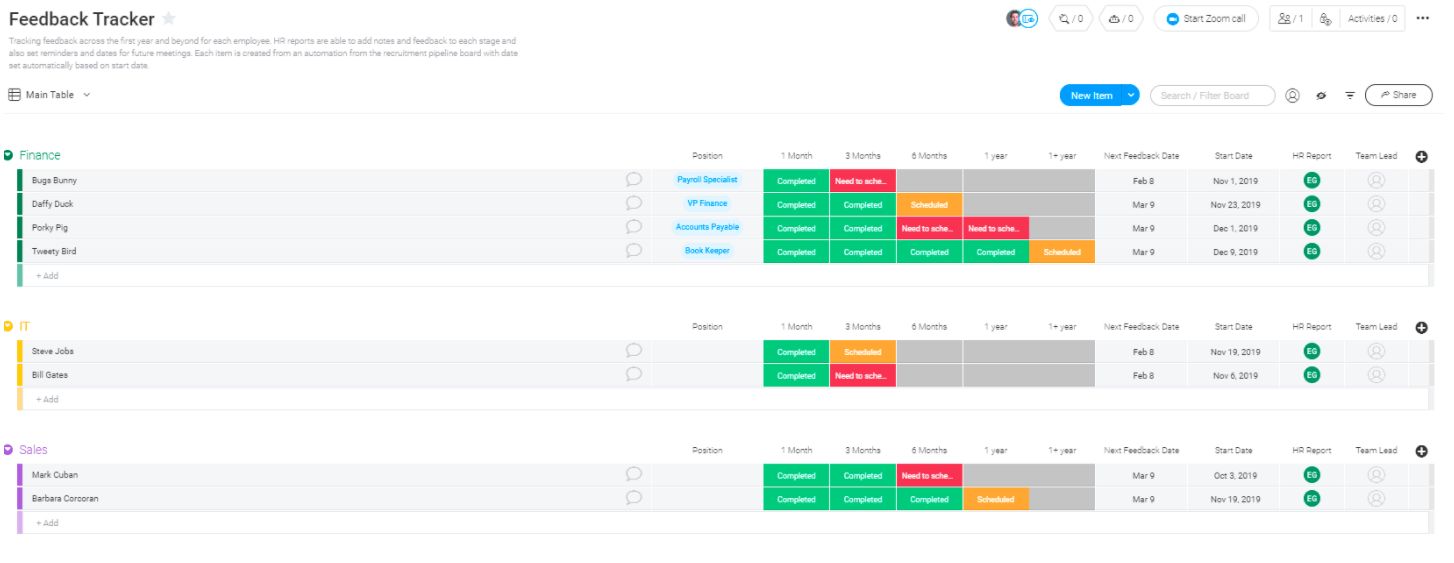This screenshot has width=1454, height=563.
Task: Open Bugs Bunny Payroll Specialist position tag
Action: (x=707, y=180)
